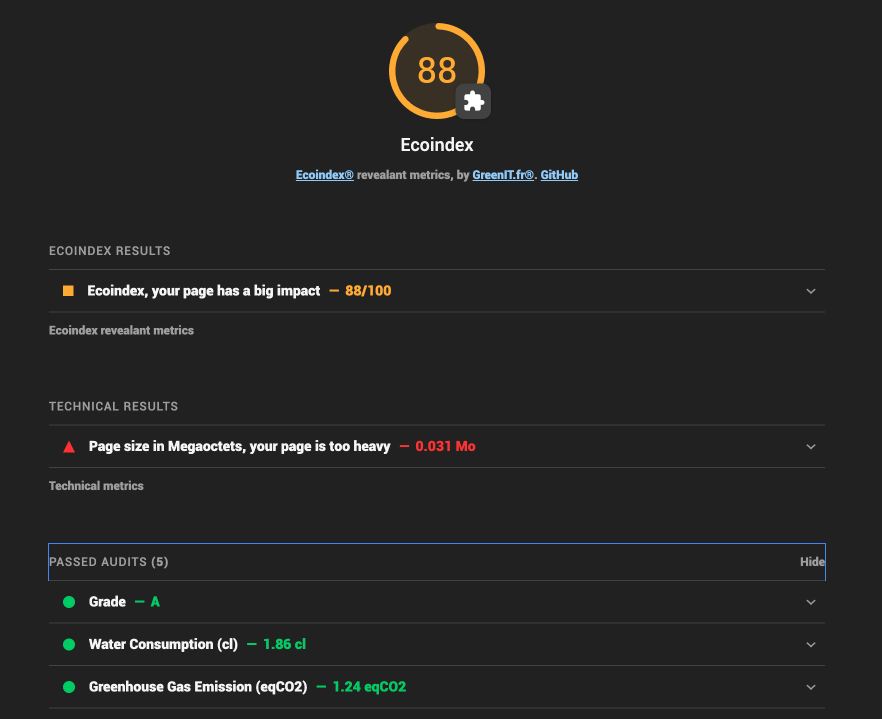Viewport: 882px width, 719px height.
Task: Click the ECOINDEX RESULTS section heading
Action: coord(110,251)
